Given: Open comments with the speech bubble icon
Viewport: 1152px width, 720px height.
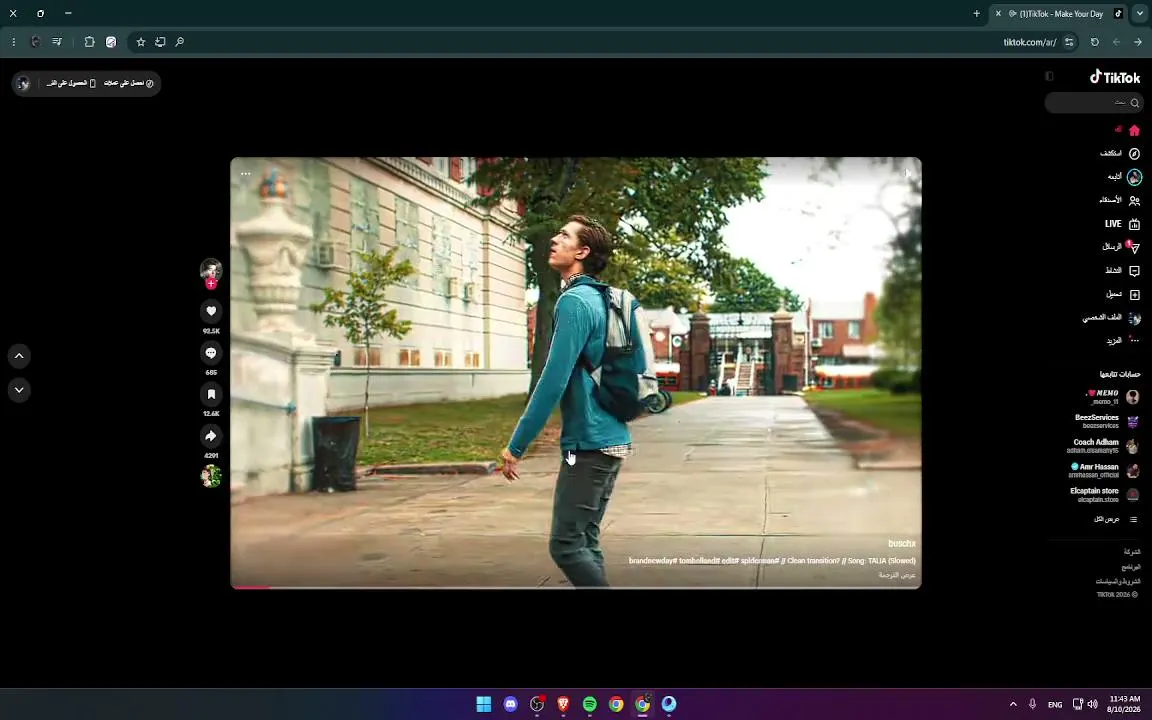Looking at the screenshot, I should click(x=211, y=353).
